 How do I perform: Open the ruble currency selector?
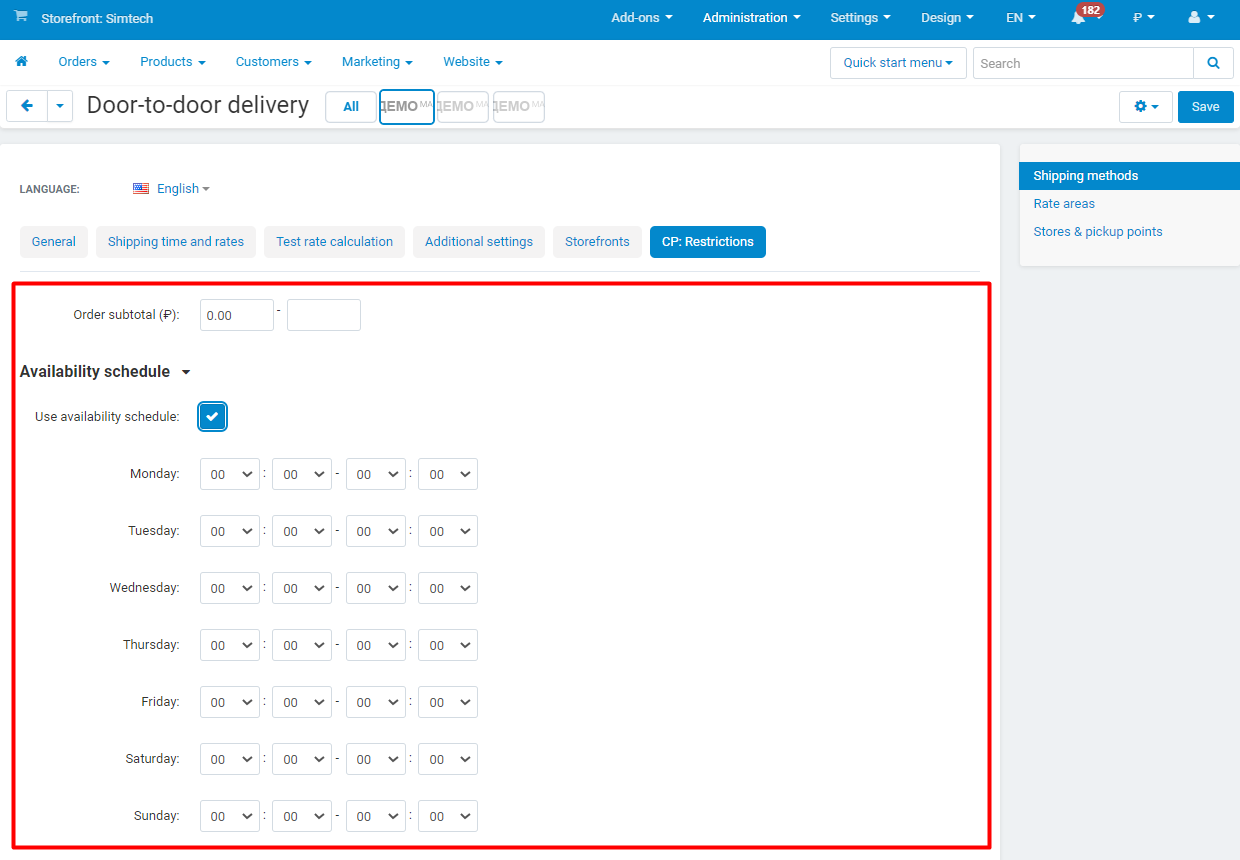click(x=1143, y=18)
